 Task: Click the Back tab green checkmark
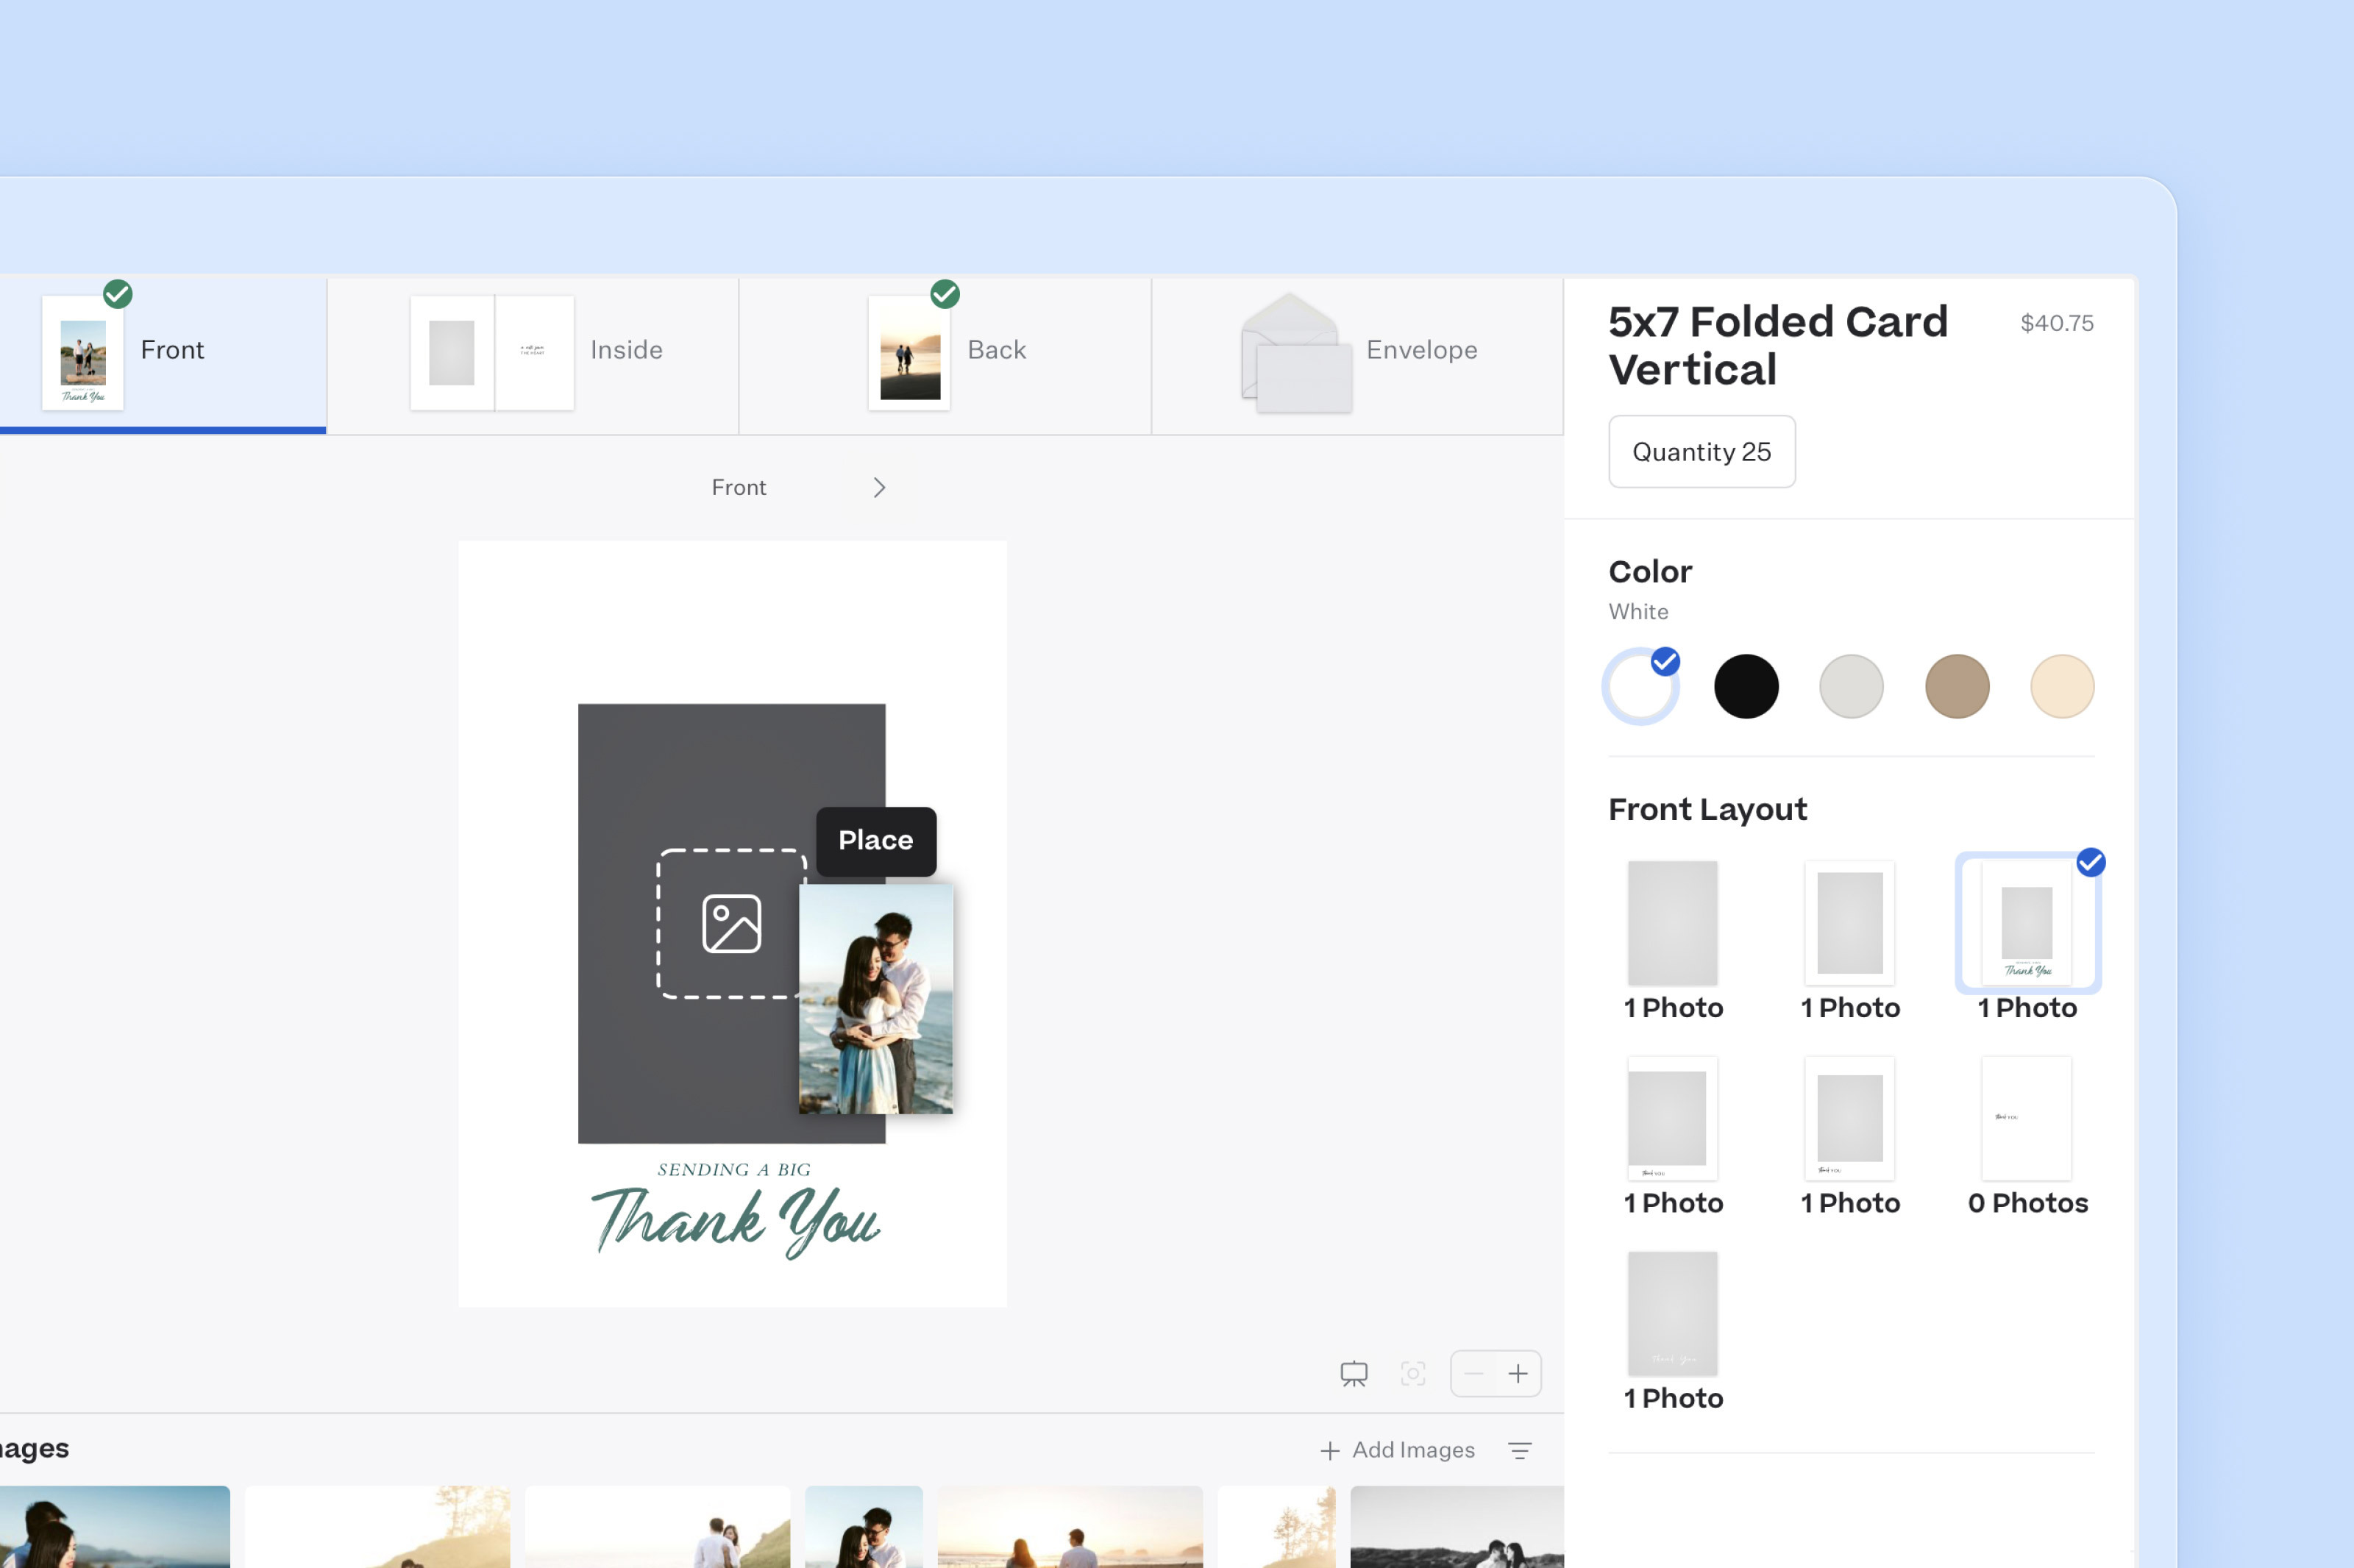pos(945,294)
